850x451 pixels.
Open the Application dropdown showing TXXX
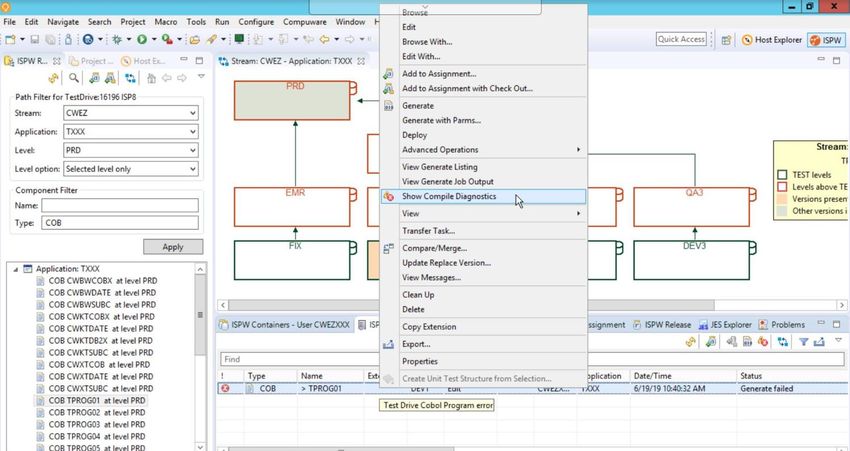192,132
